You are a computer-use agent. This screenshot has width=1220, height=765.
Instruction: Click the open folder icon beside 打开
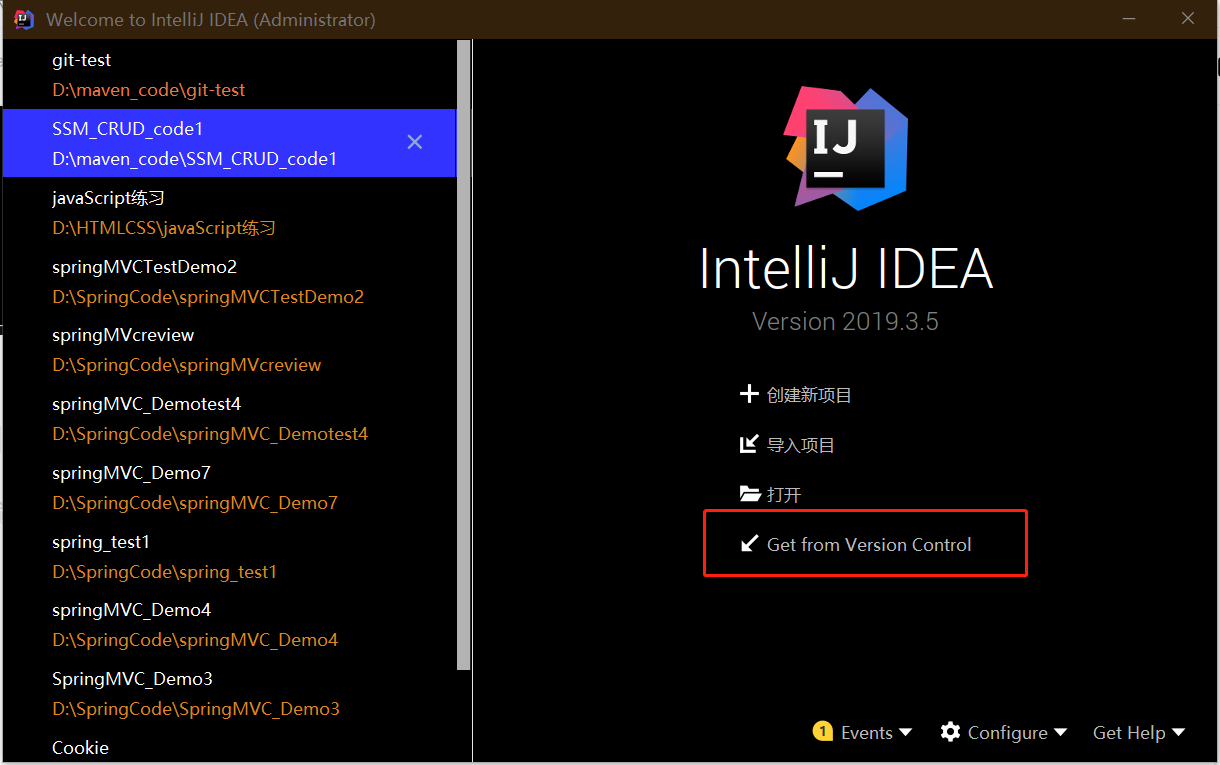pos(750,493)
